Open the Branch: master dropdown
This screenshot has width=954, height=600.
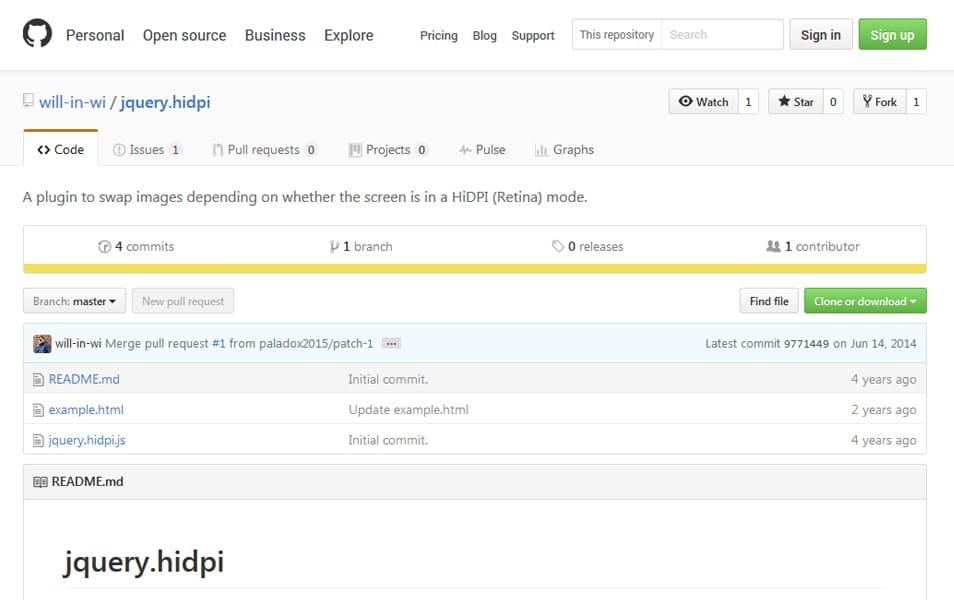(73, 300)
